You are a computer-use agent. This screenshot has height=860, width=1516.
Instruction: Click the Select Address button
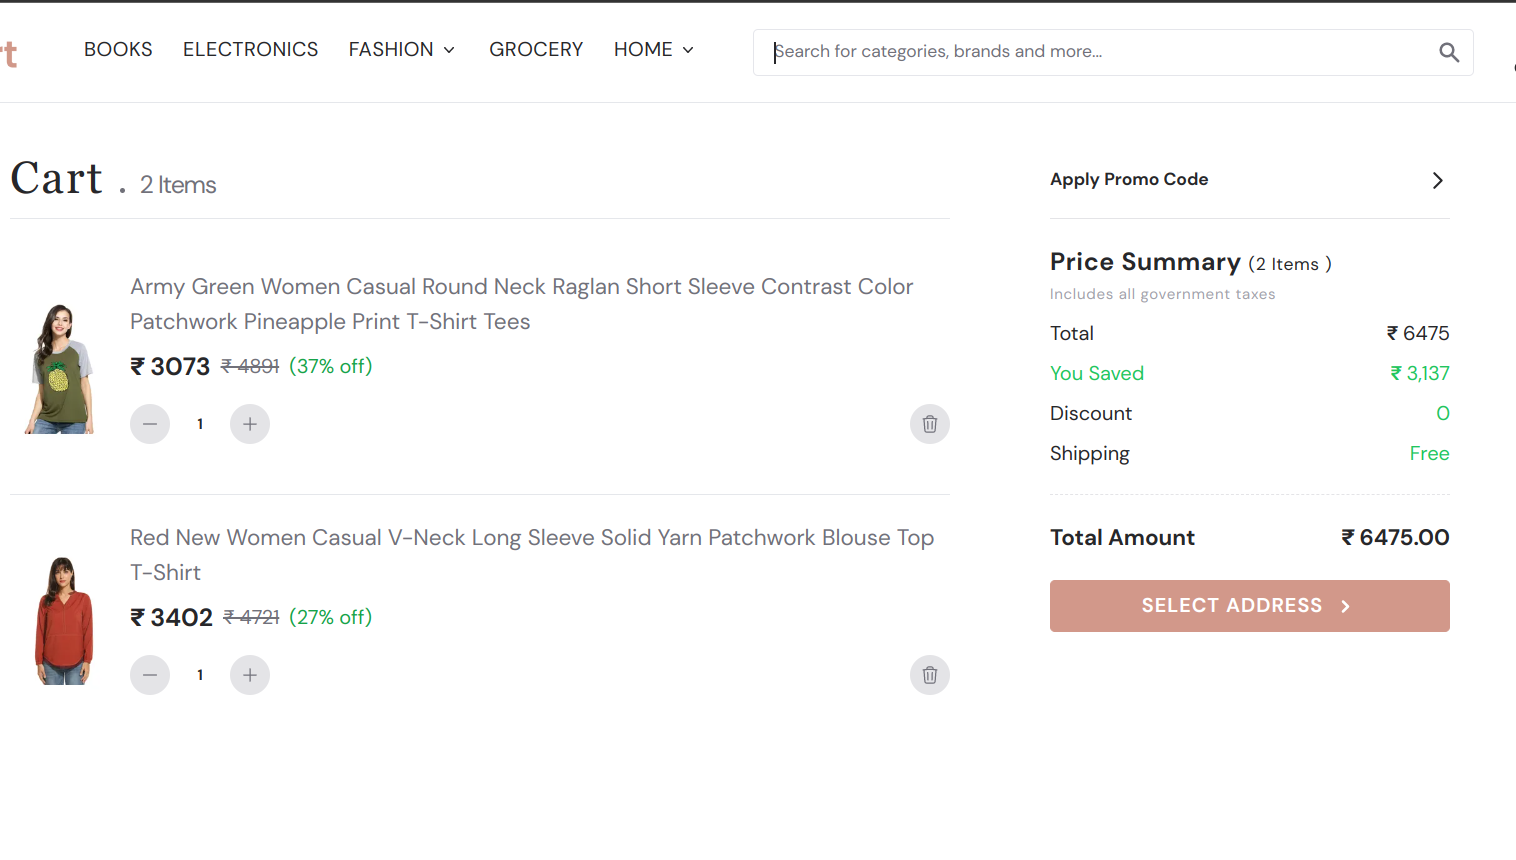pos(1250,606)
